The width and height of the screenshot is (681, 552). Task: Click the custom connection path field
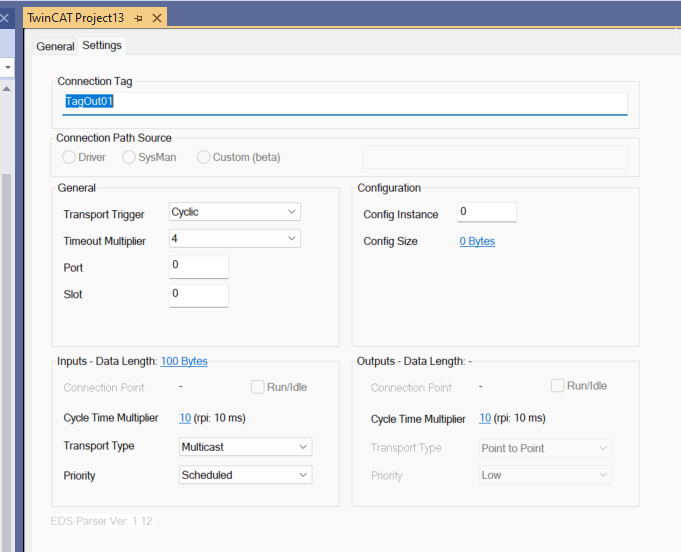pyautogui.click(x=495, y=157)
